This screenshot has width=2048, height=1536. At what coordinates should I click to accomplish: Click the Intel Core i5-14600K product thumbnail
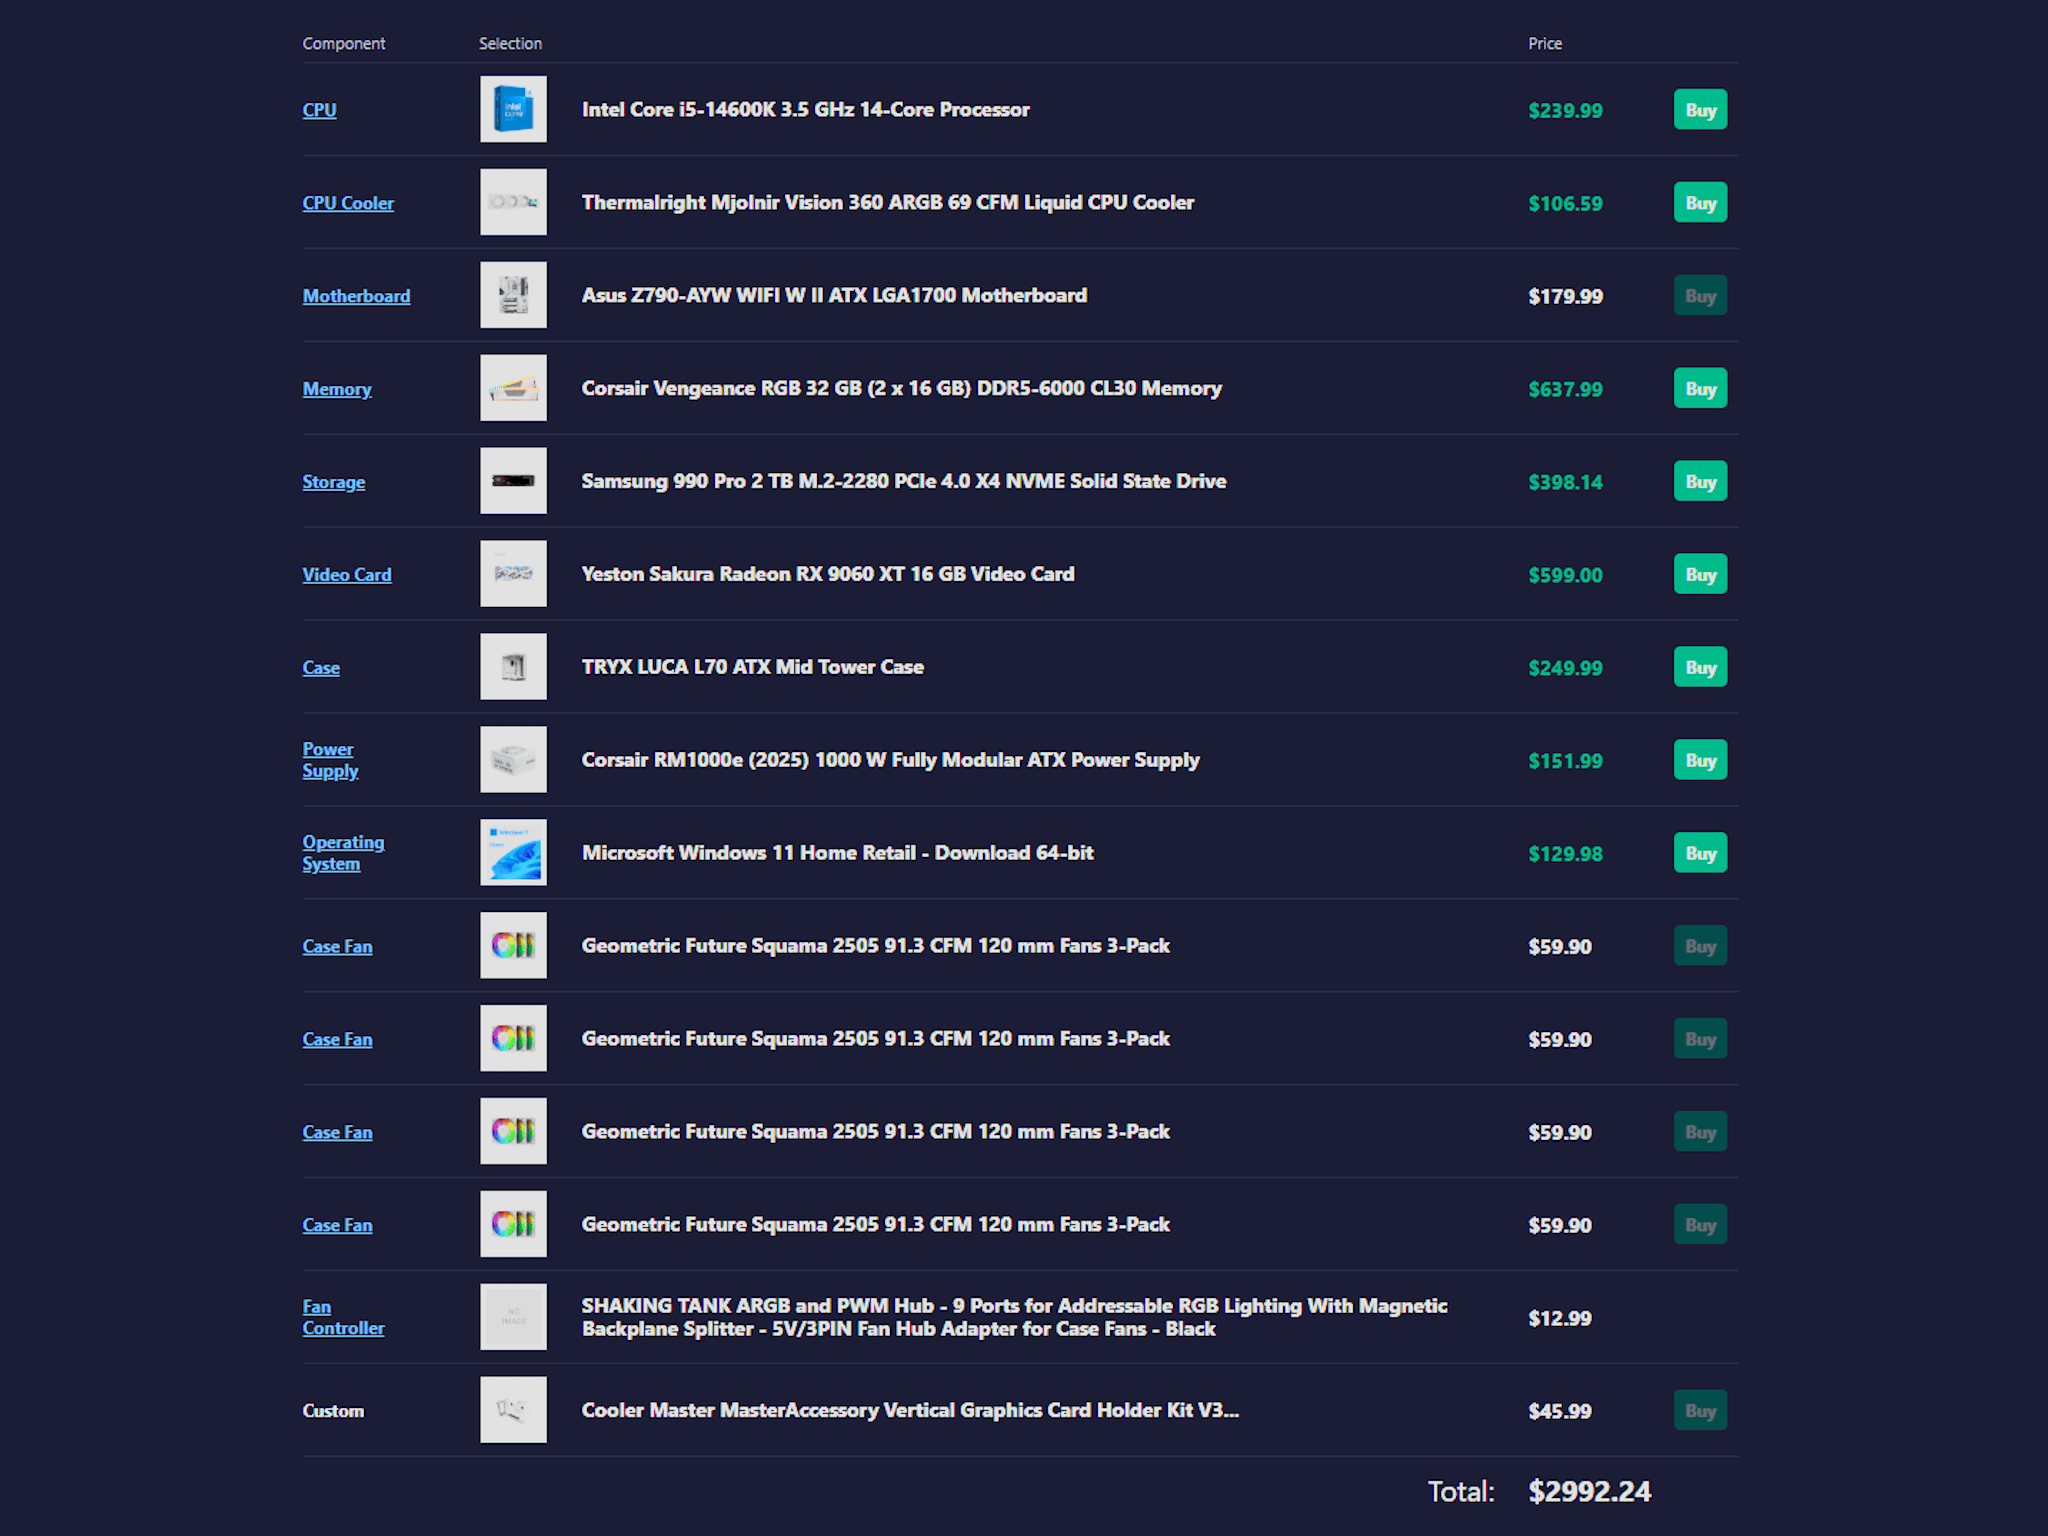tap(513, 109)
